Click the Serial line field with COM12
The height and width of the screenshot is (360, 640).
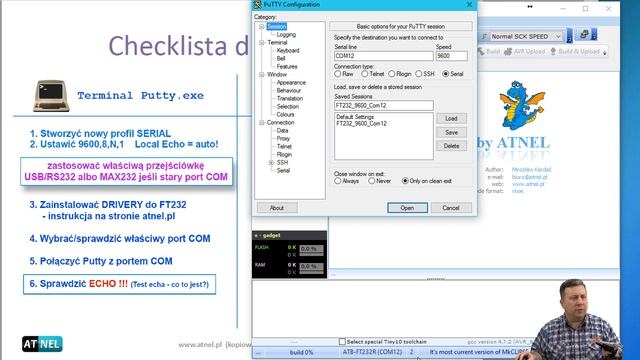(x=384, y=56)
